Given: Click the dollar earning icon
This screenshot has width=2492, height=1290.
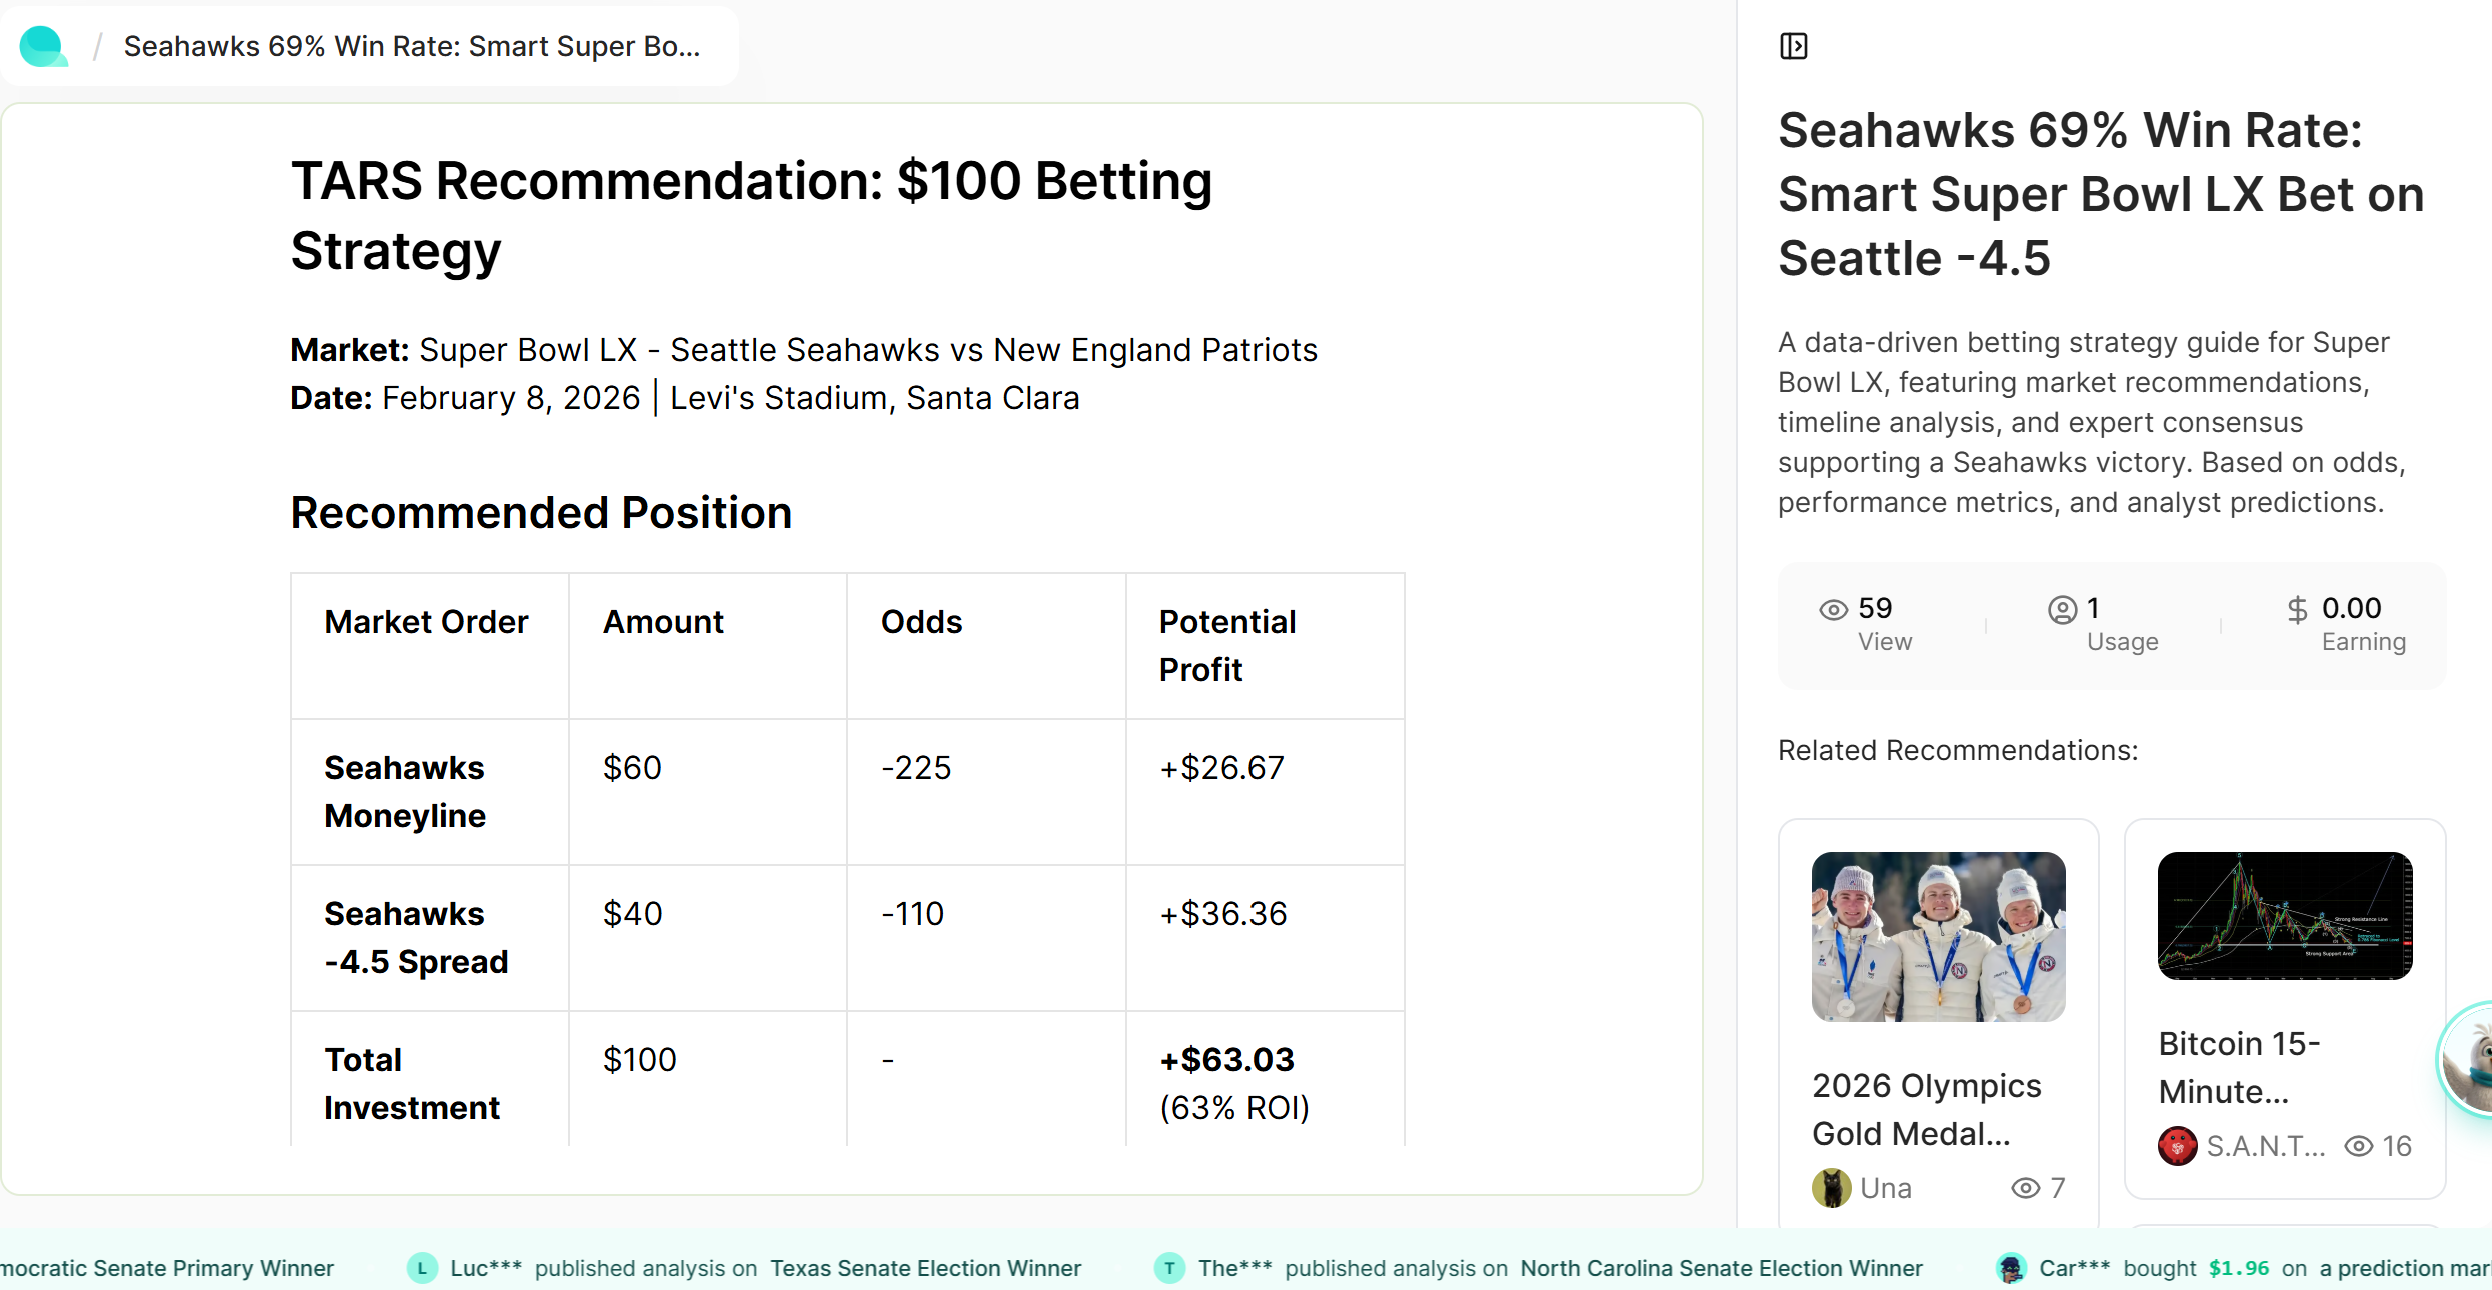Looking at the screenshot, I should (2297, 610).
